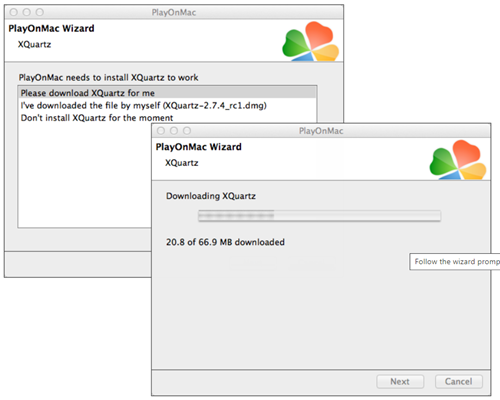Viewport: 500px width, 400px height.
Task: Click the 'Downloading XQuartz' label
Action: (211, 196)
